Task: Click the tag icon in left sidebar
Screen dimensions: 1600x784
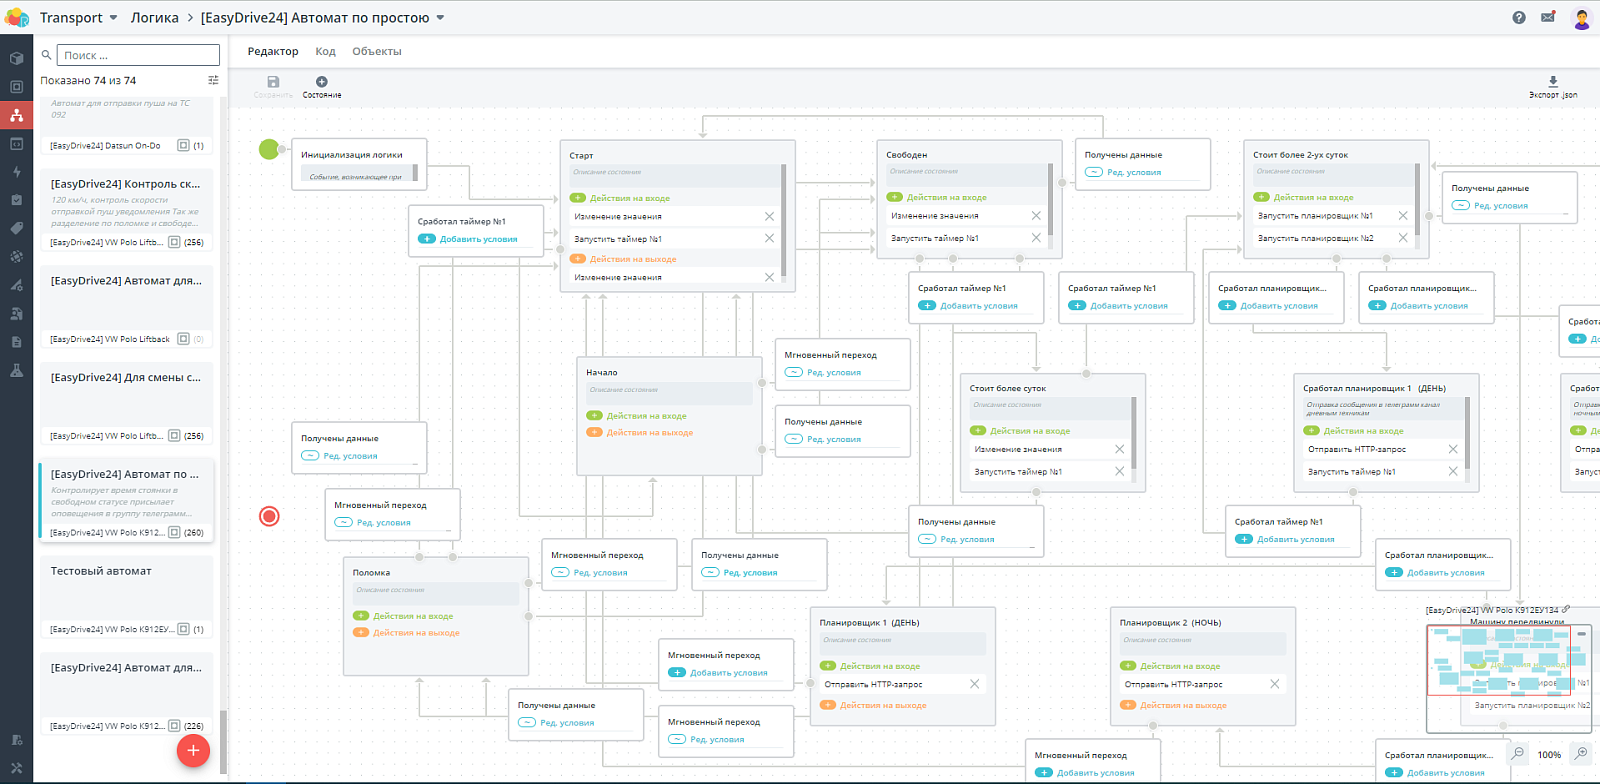Action: 16,228
